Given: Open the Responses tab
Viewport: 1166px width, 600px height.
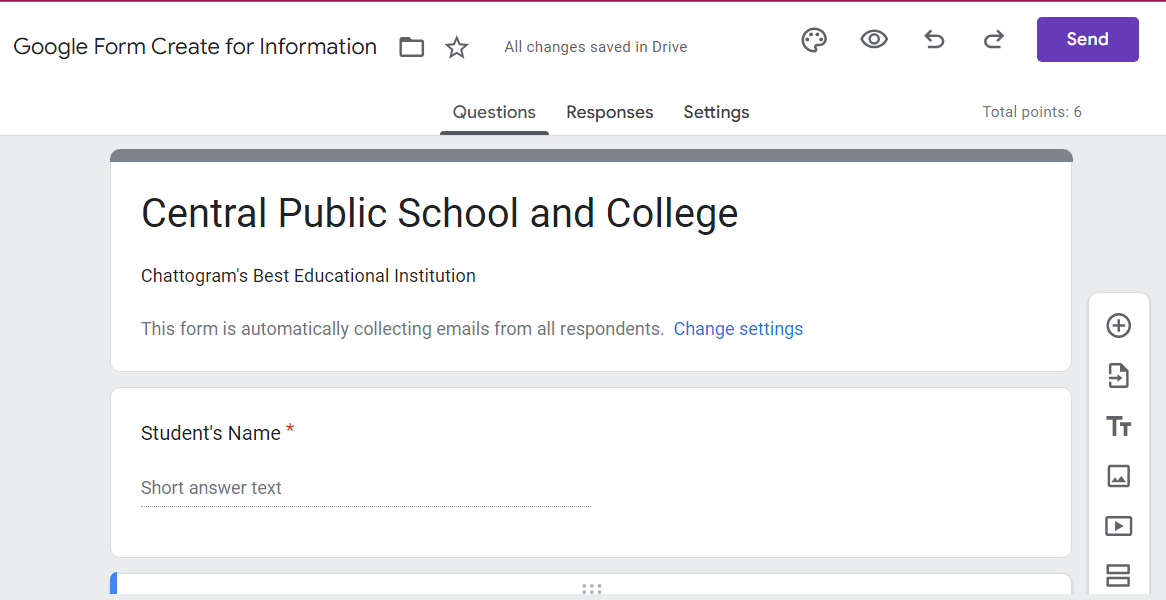Looking at the screenshot, I should pos(610,112).
